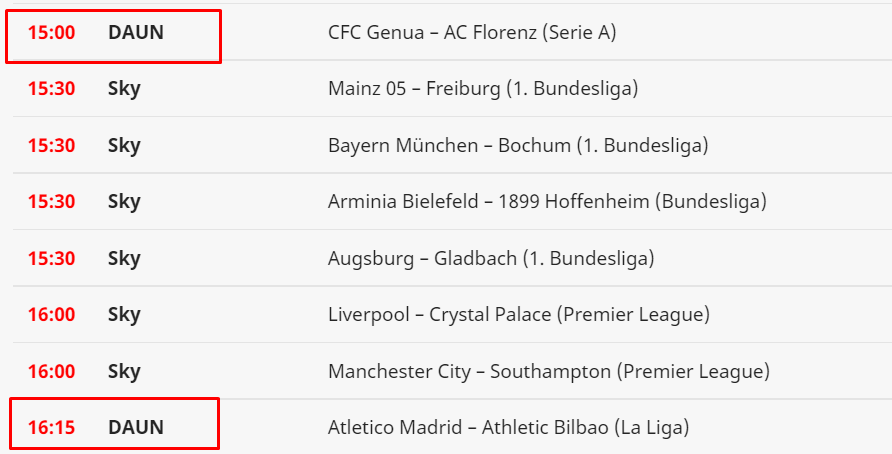This screenshot has height=454, width=892.
Task: Click Sky channel in Liverpool row
Action: (x=124, y=314)
